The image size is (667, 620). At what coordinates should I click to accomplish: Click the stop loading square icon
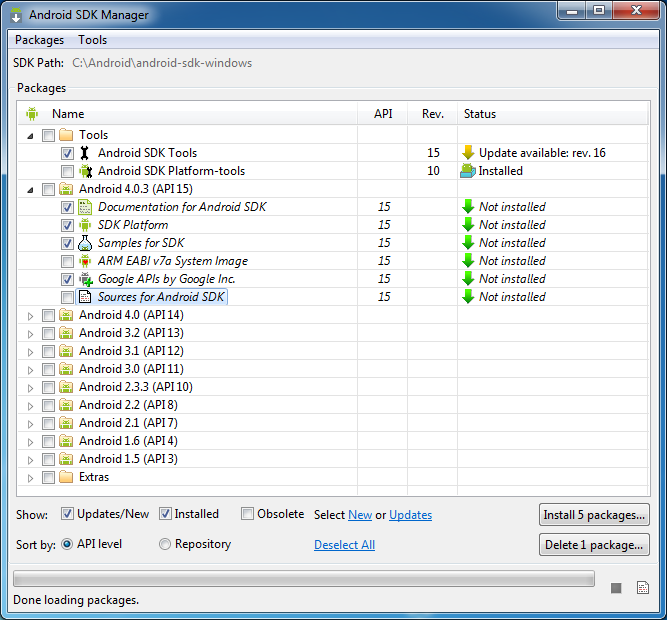pos(616,588)
